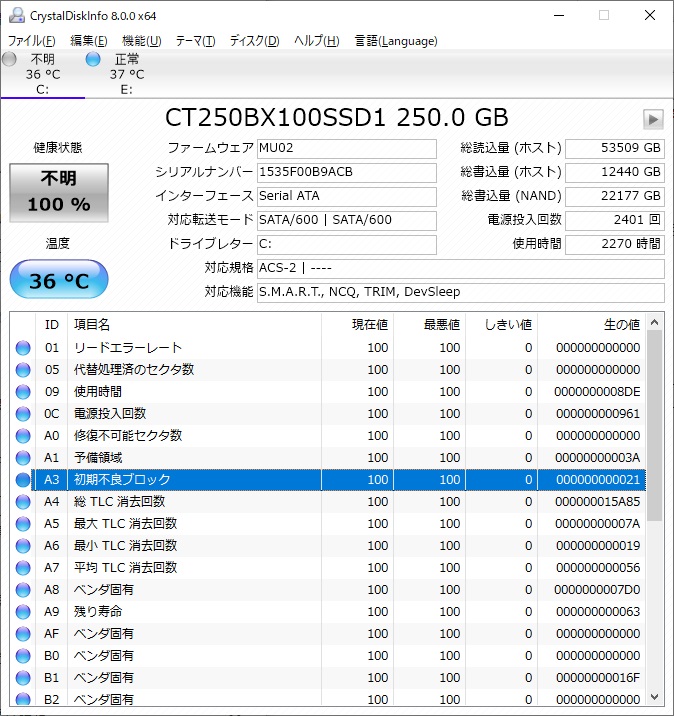Click the 現在値 column header
This screenshot has width=674, height=716.
coord(358,325)
